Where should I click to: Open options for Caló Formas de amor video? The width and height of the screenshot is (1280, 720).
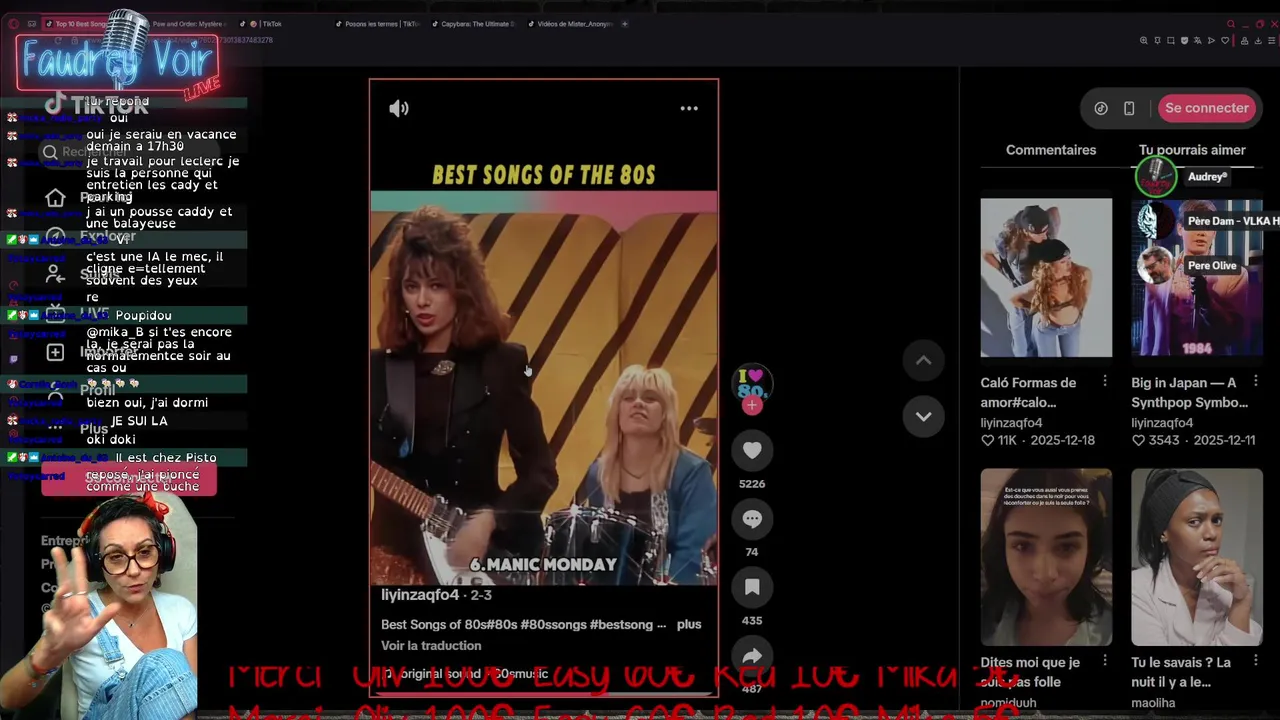[x=1104, y=381]
